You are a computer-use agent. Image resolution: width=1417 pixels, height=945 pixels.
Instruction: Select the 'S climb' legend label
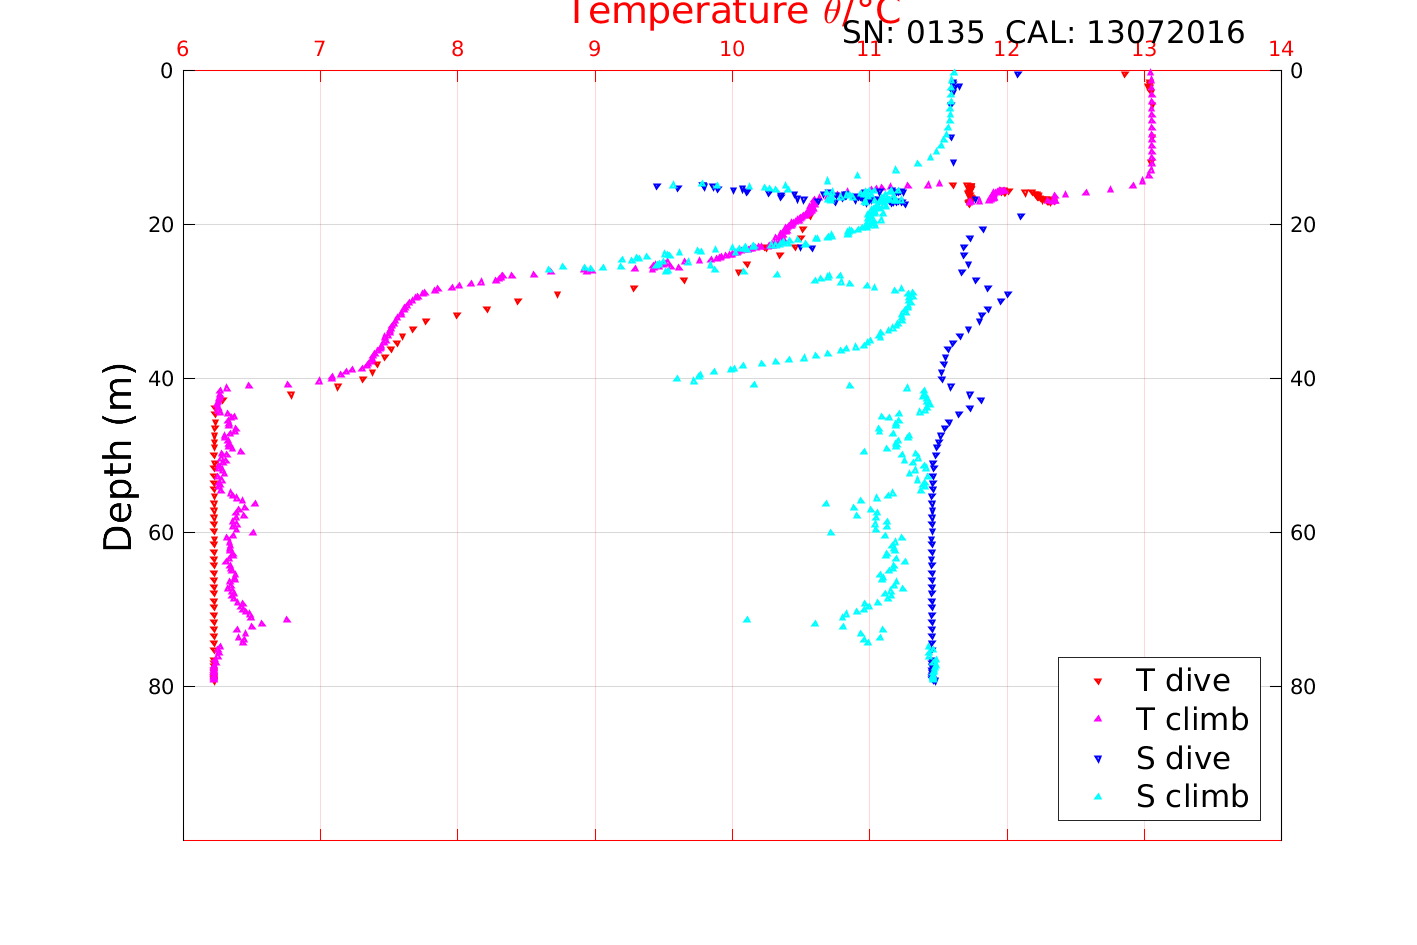(x=1192, y=797)
